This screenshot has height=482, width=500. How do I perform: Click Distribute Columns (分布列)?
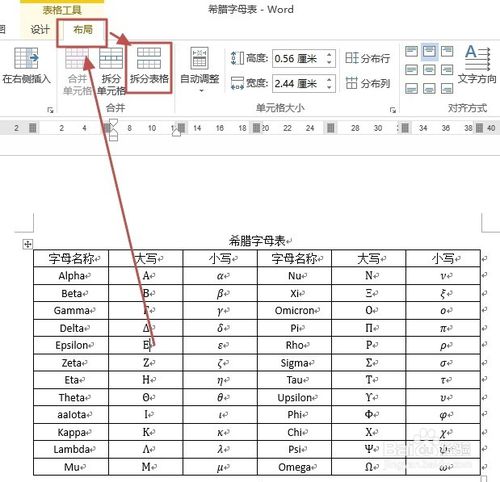point(367,83)
